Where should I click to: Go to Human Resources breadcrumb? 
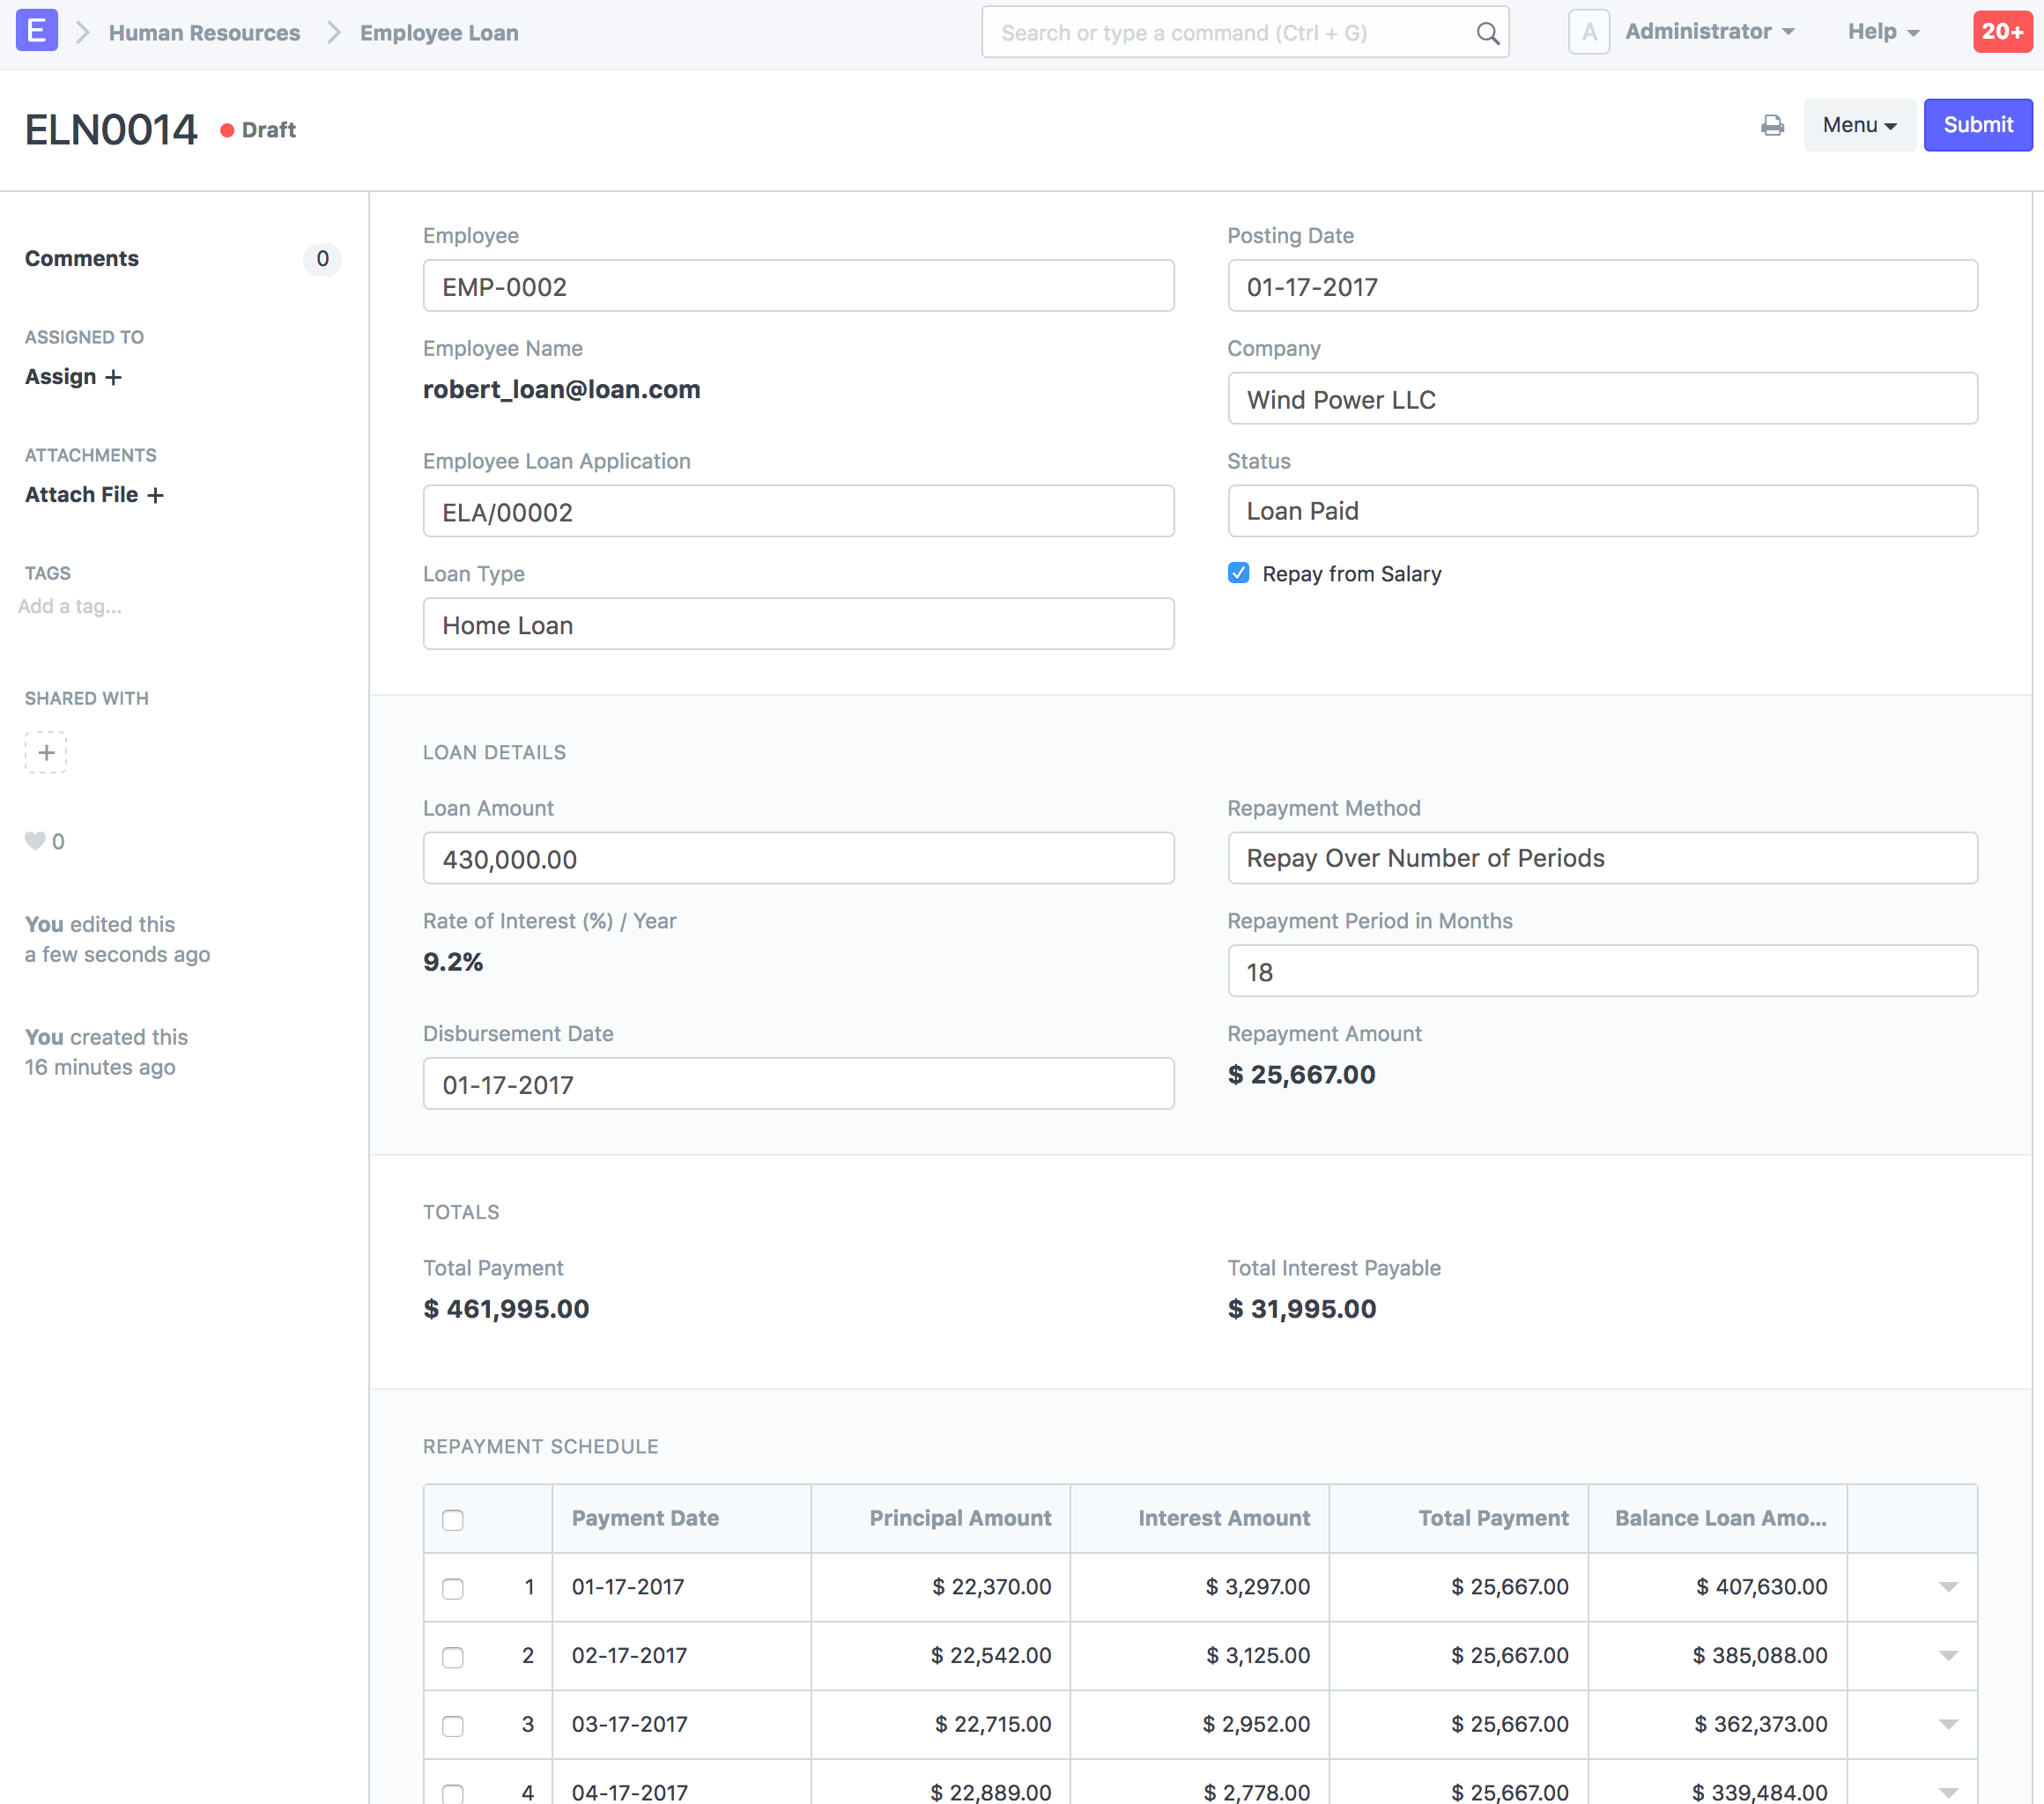(204, 33)
